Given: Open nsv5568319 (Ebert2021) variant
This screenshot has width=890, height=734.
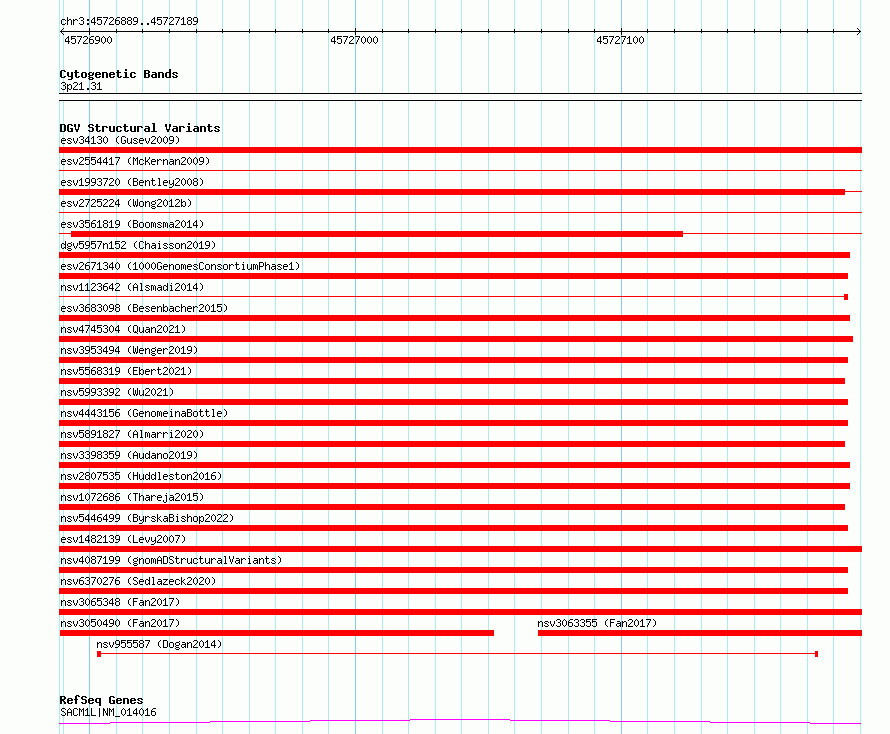Looking at the screenshot, I should pyautogui.click(x=126, y=371).
